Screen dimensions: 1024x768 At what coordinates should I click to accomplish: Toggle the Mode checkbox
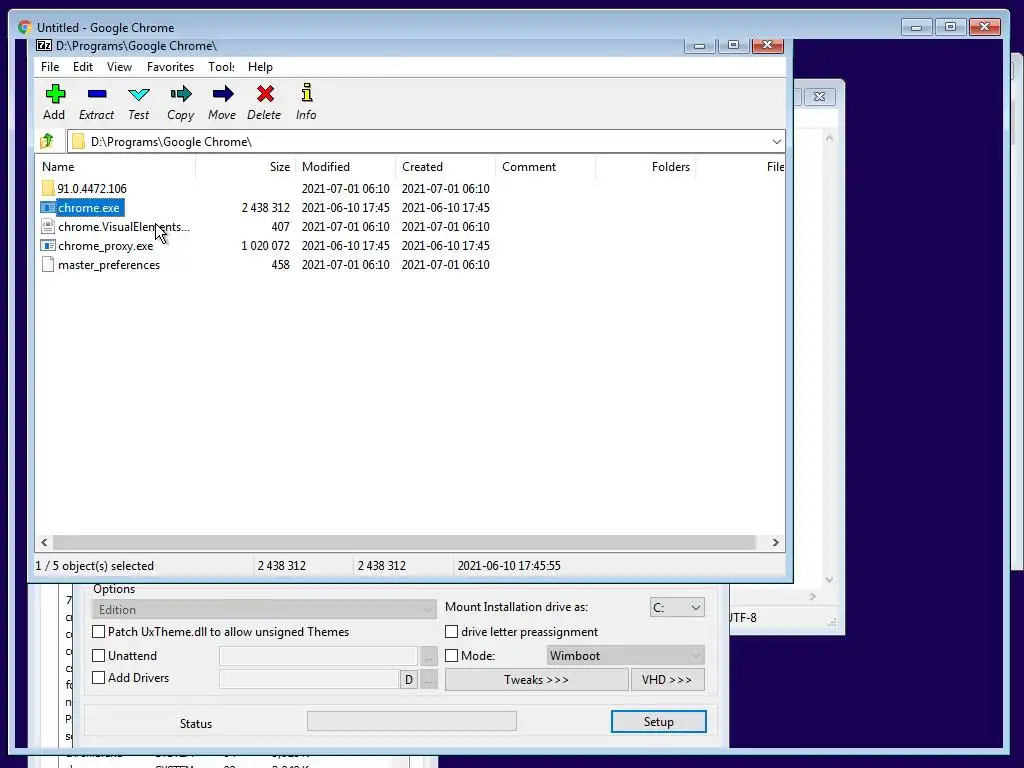pyautogui.click(x=451, y=655)
